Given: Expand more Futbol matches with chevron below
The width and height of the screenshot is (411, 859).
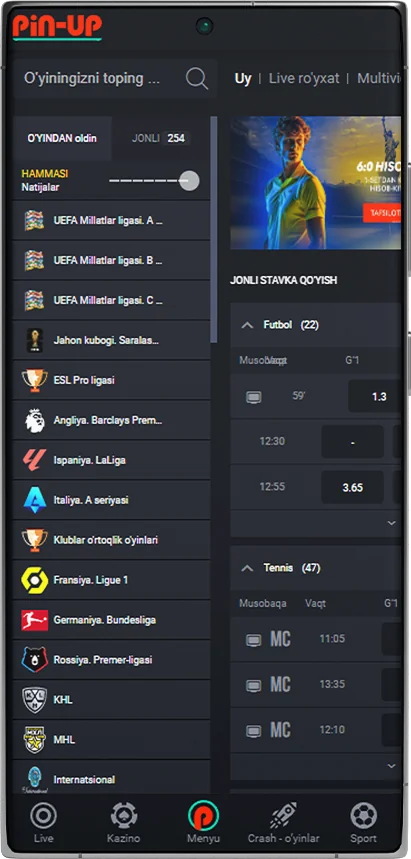Looking at the screenshot, I should (391, 523).
